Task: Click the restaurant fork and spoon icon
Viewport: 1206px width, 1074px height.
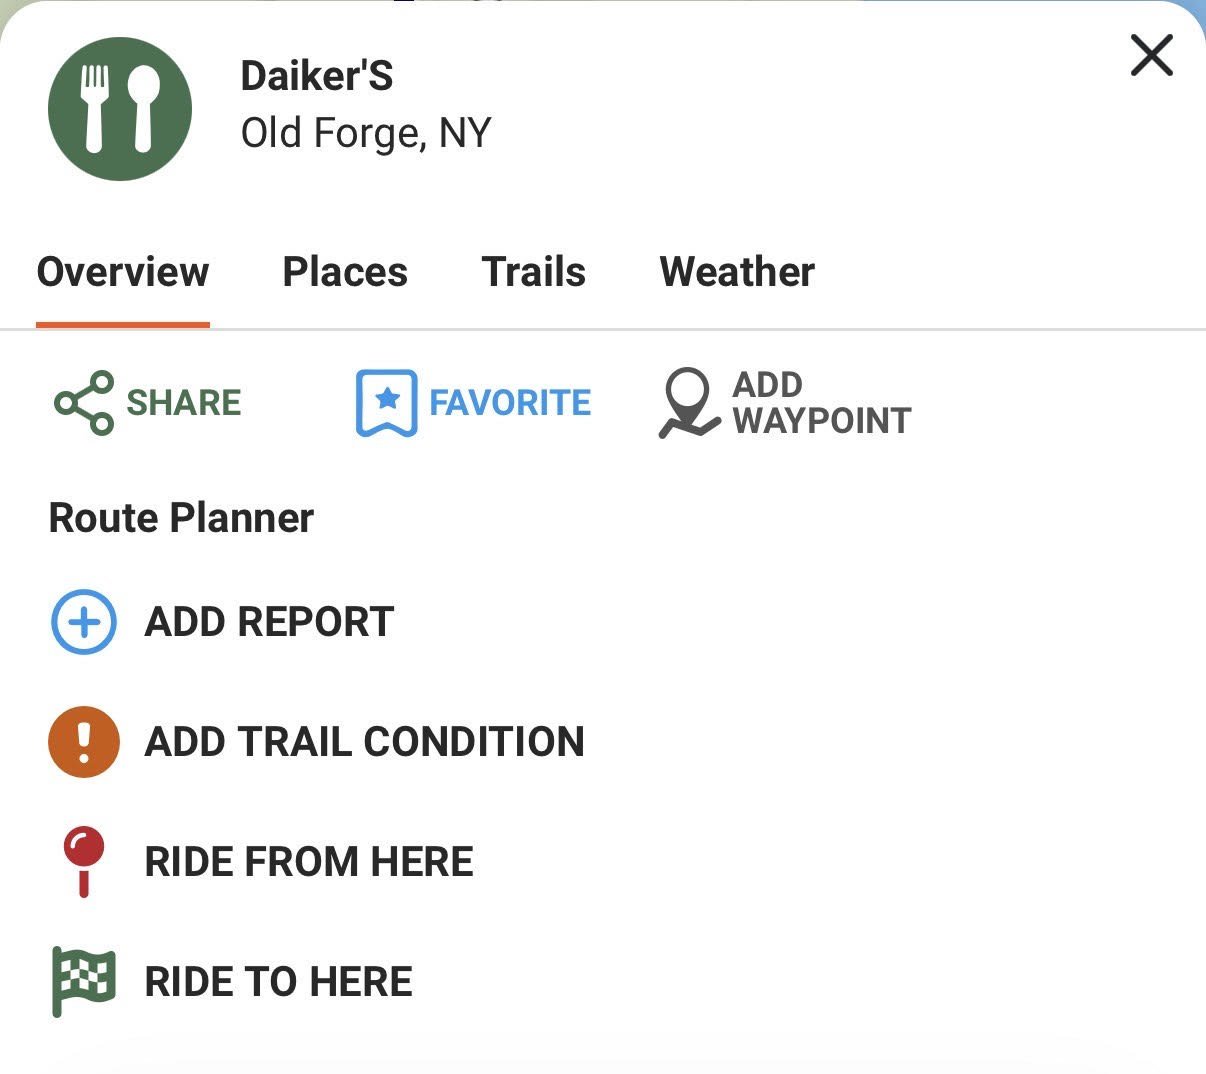Action: 119,110
